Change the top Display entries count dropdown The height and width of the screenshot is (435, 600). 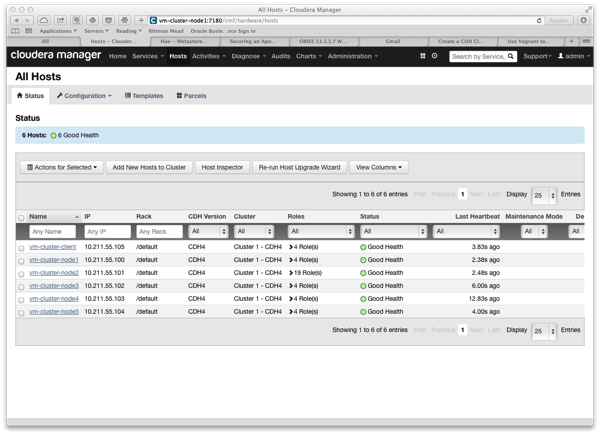[544, 195]
